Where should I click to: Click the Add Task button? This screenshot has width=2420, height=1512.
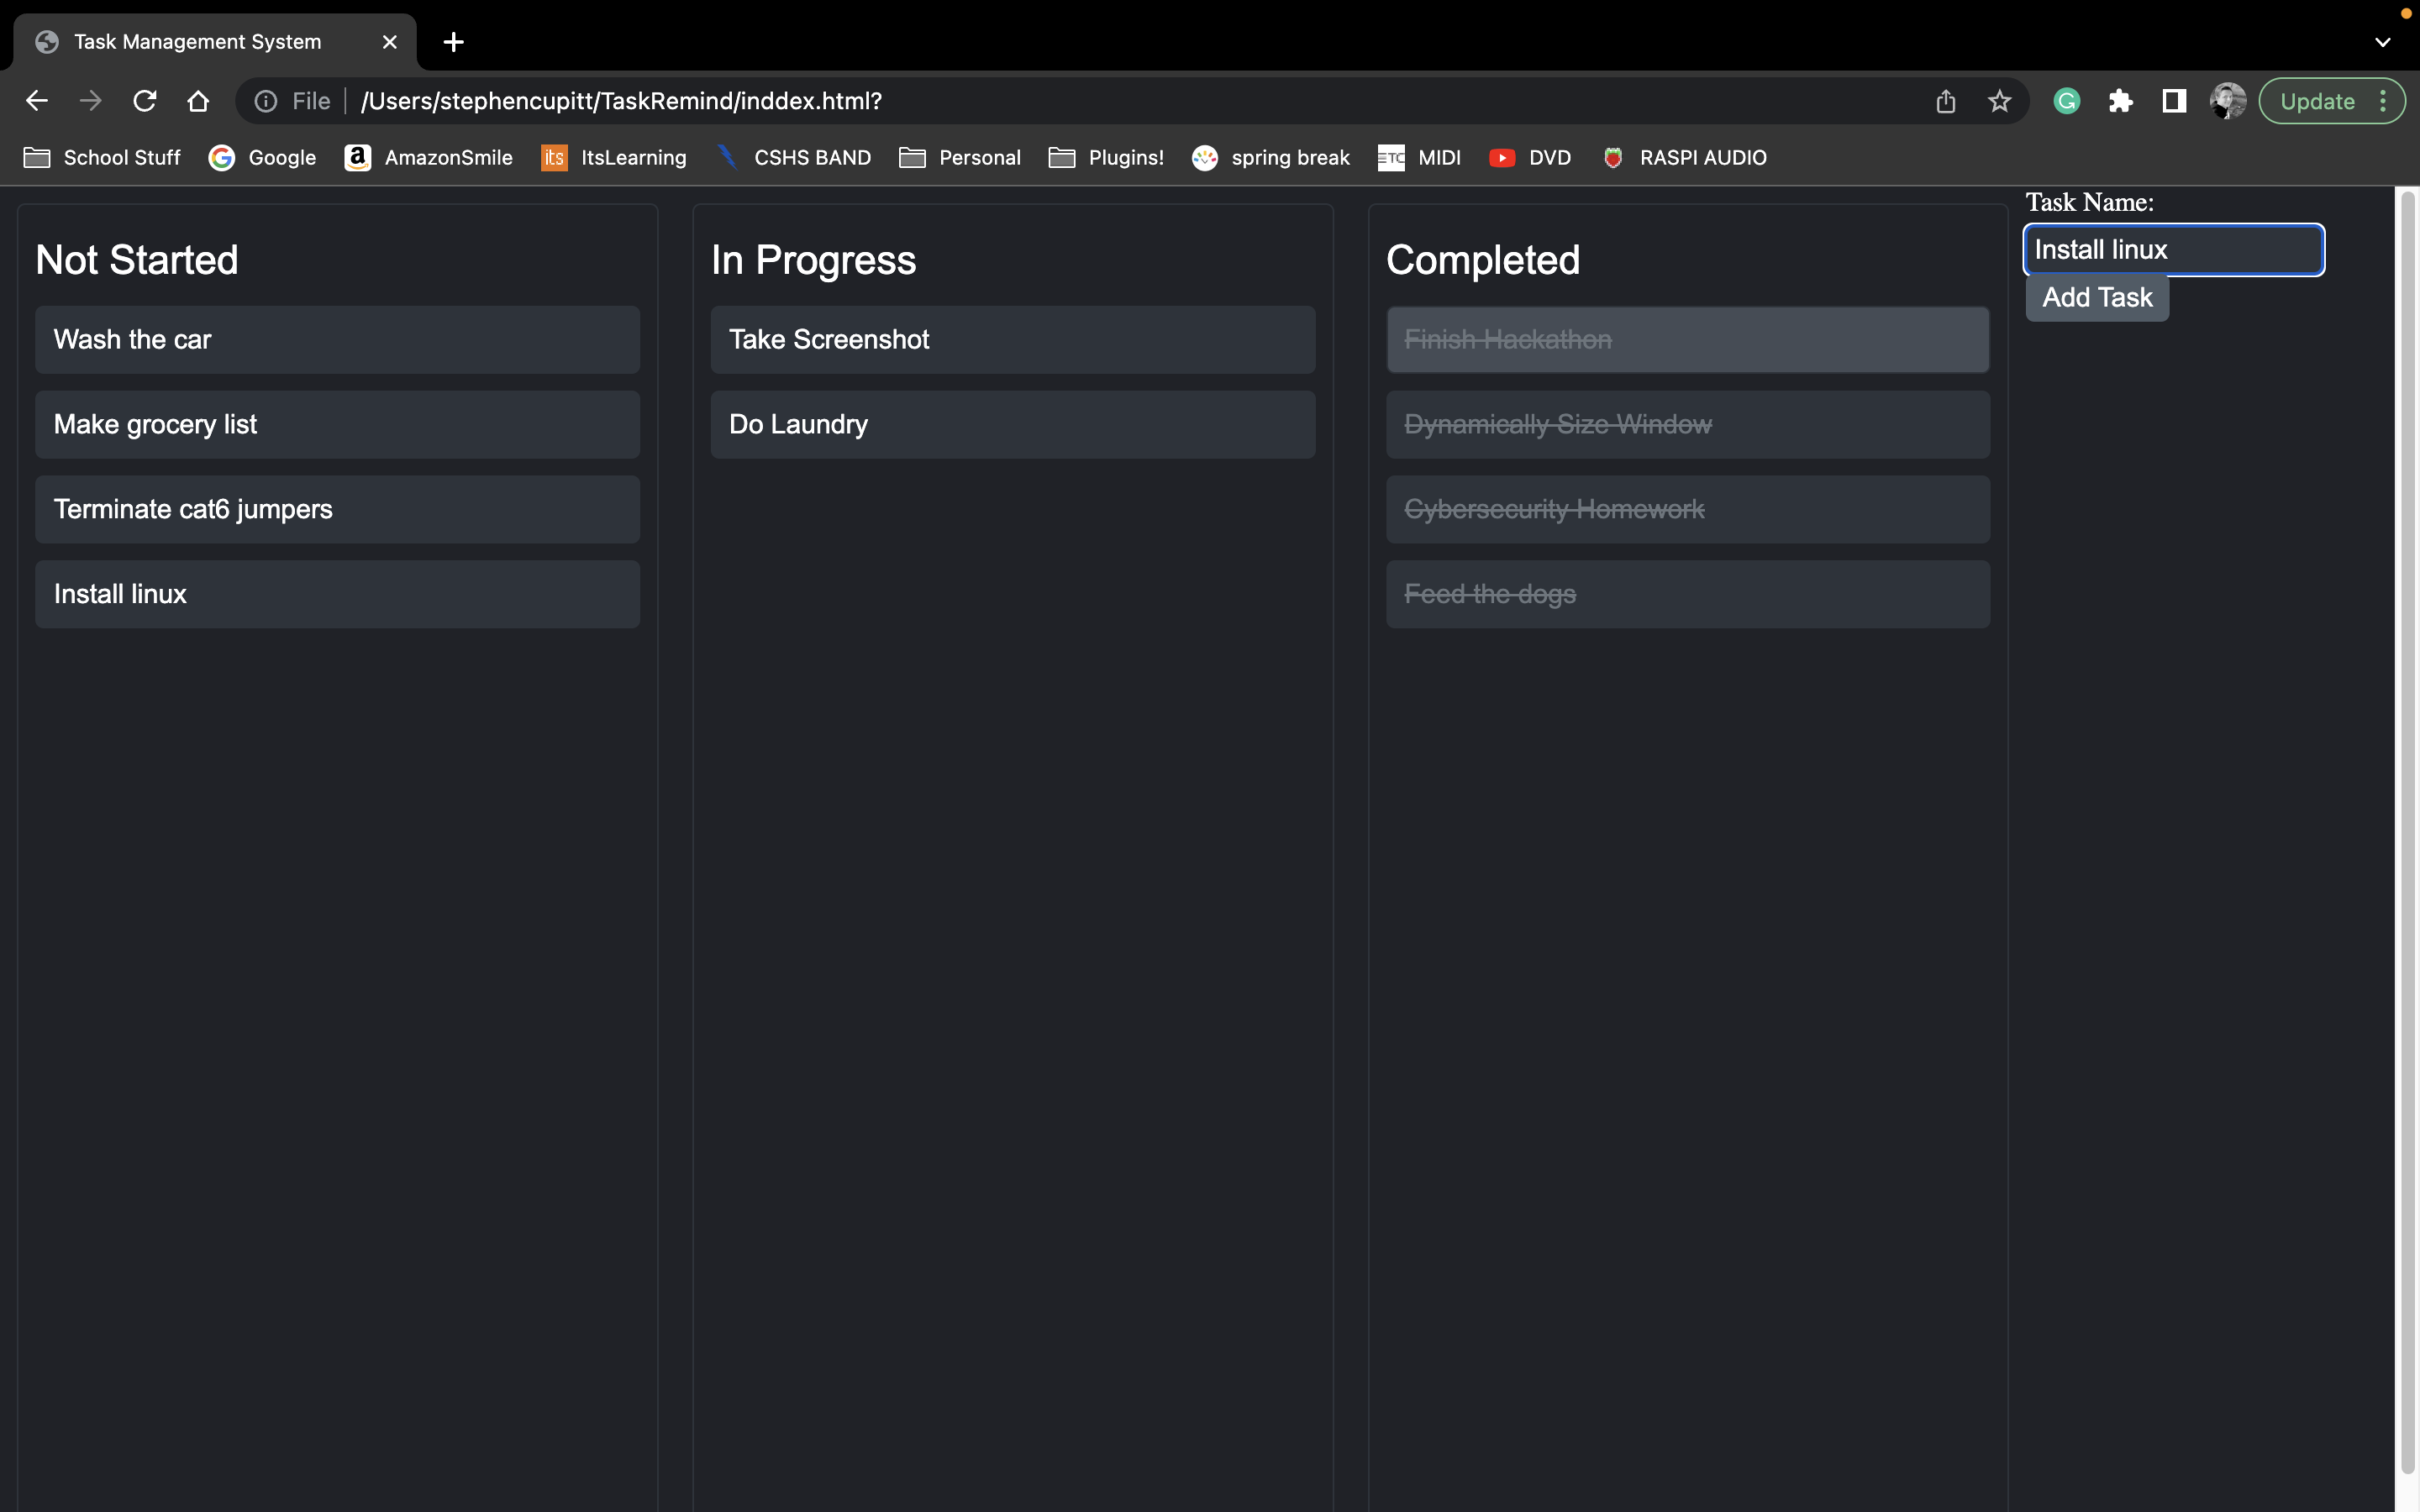pos(2096,298)
